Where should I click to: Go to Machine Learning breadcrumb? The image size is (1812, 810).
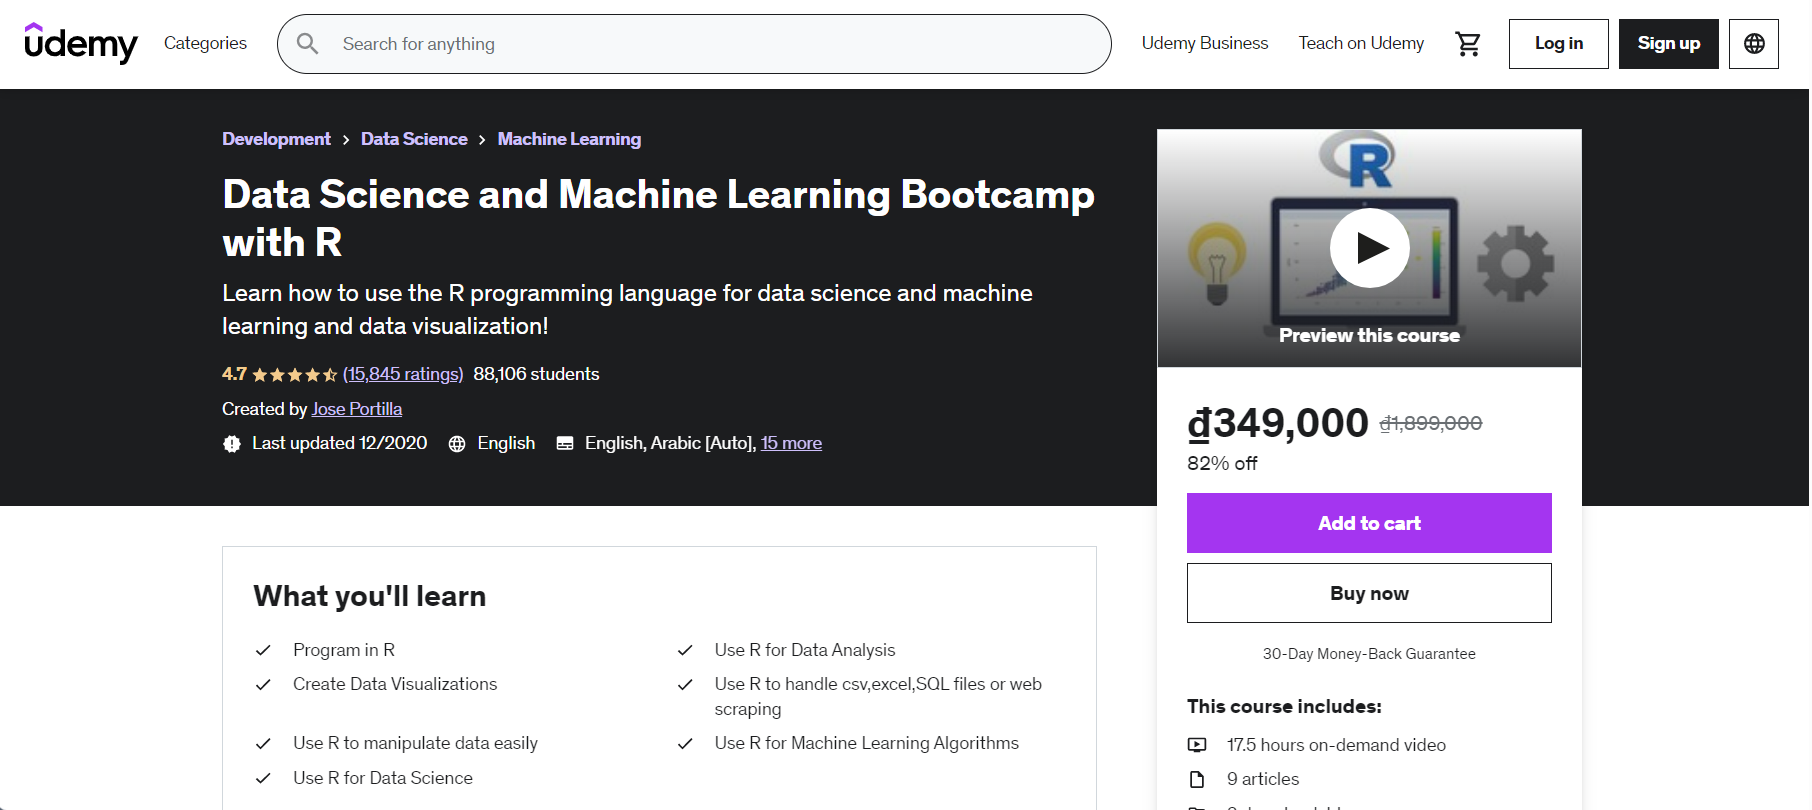coord(569,139)
